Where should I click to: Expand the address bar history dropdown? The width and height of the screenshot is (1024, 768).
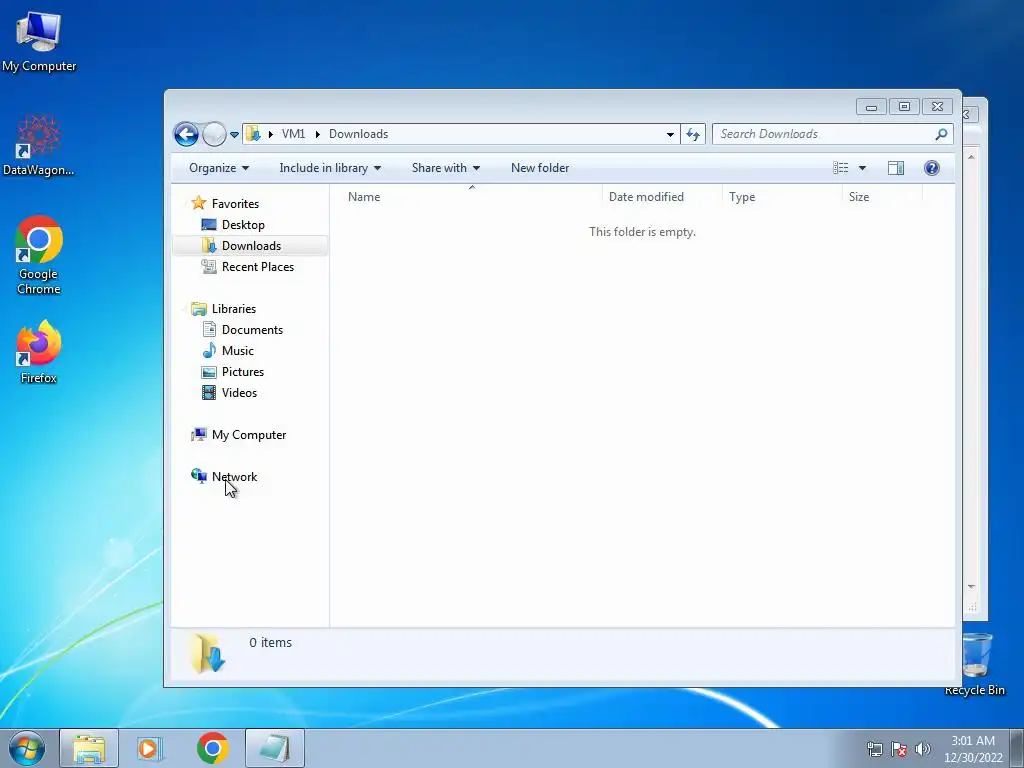pyautogui.click(x=670, y=135)
